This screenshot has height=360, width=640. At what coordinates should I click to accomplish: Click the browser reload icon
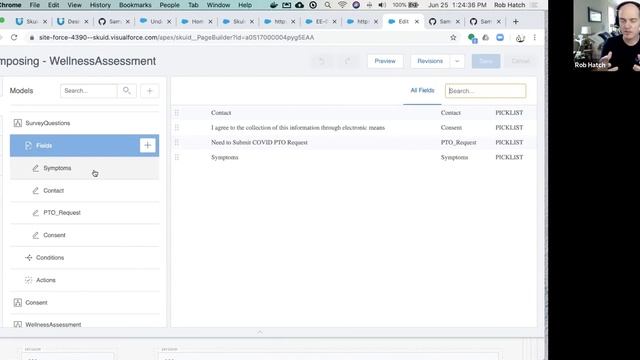pyautogui.click(x=14, y=38)
